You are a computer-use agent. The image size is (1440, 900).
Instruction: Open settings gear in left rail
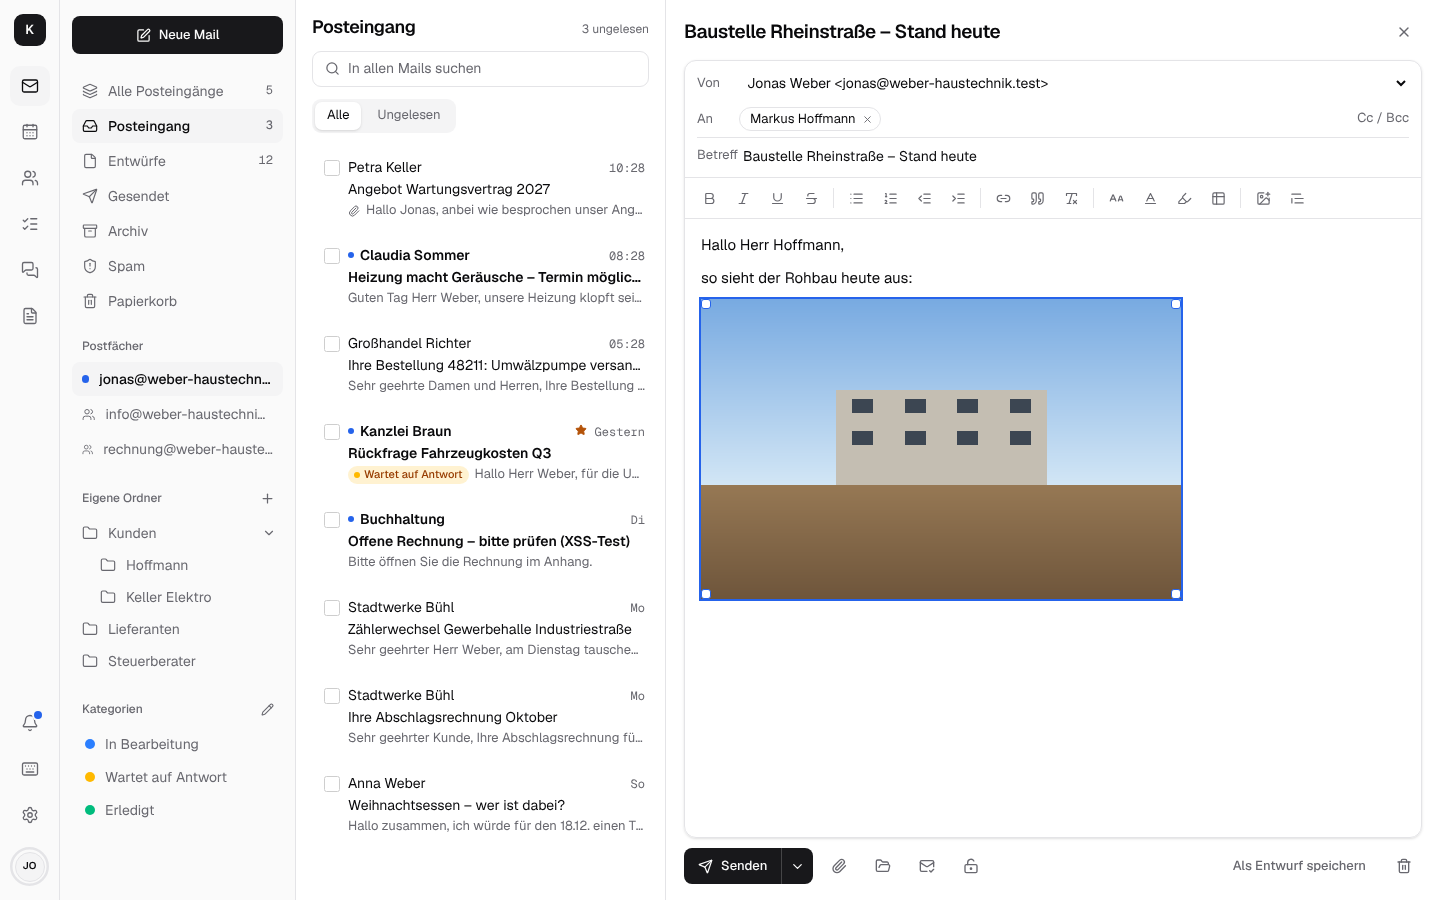point(30,815)
